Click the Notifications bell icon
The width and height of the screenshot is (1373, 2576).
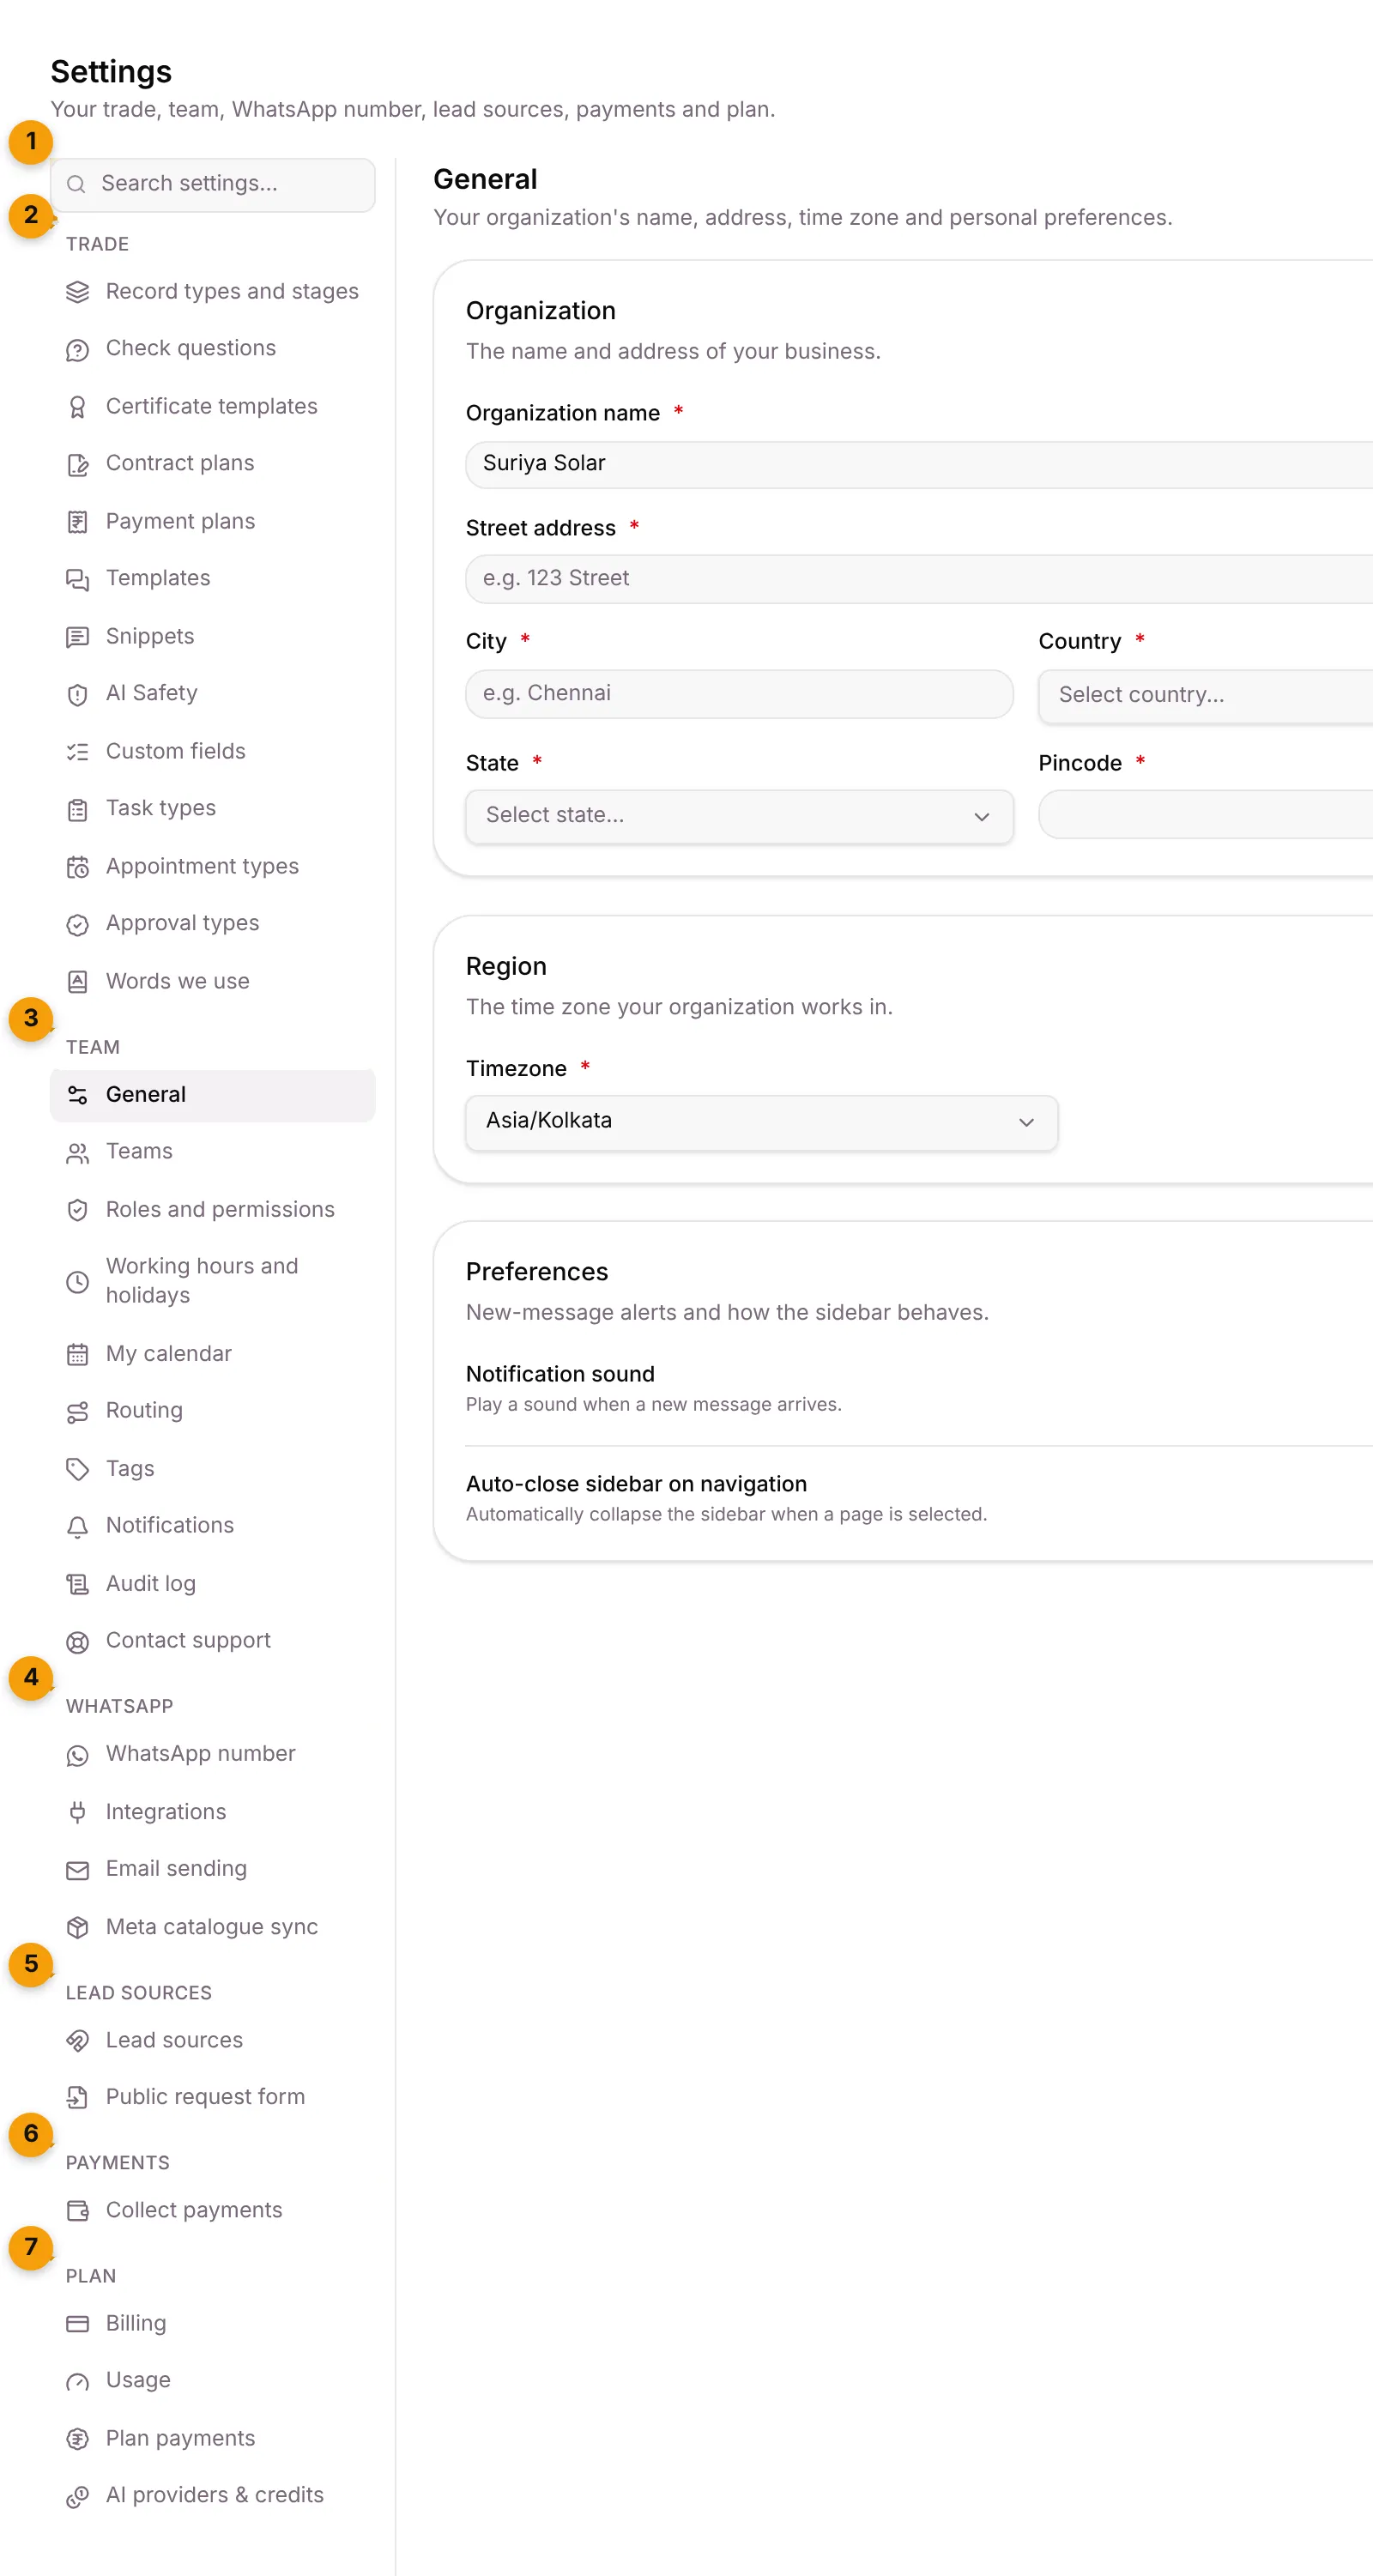point(77,1526)
